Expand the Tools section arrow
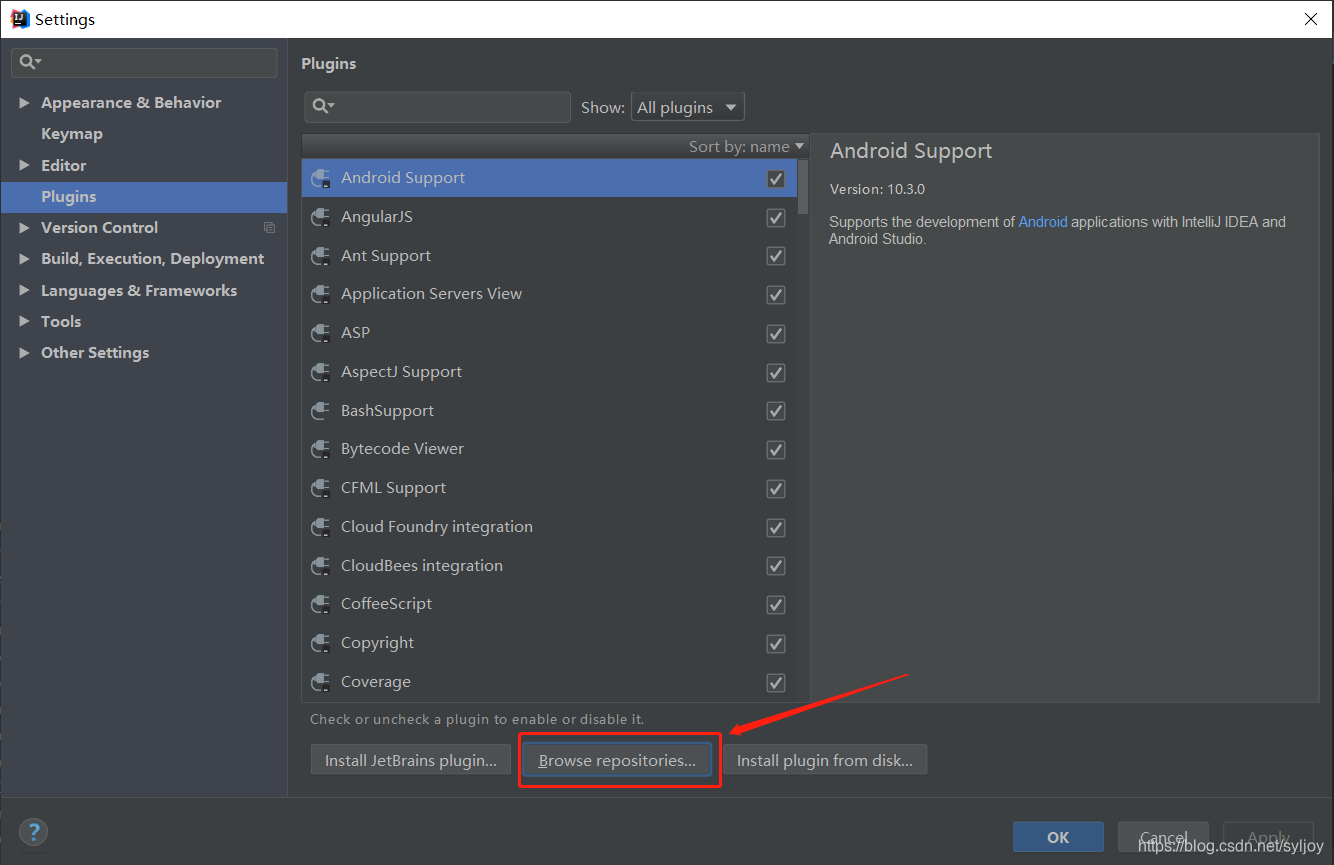Image resolution: width=1334 pixels, height=865 pixels. pos(24,321)
